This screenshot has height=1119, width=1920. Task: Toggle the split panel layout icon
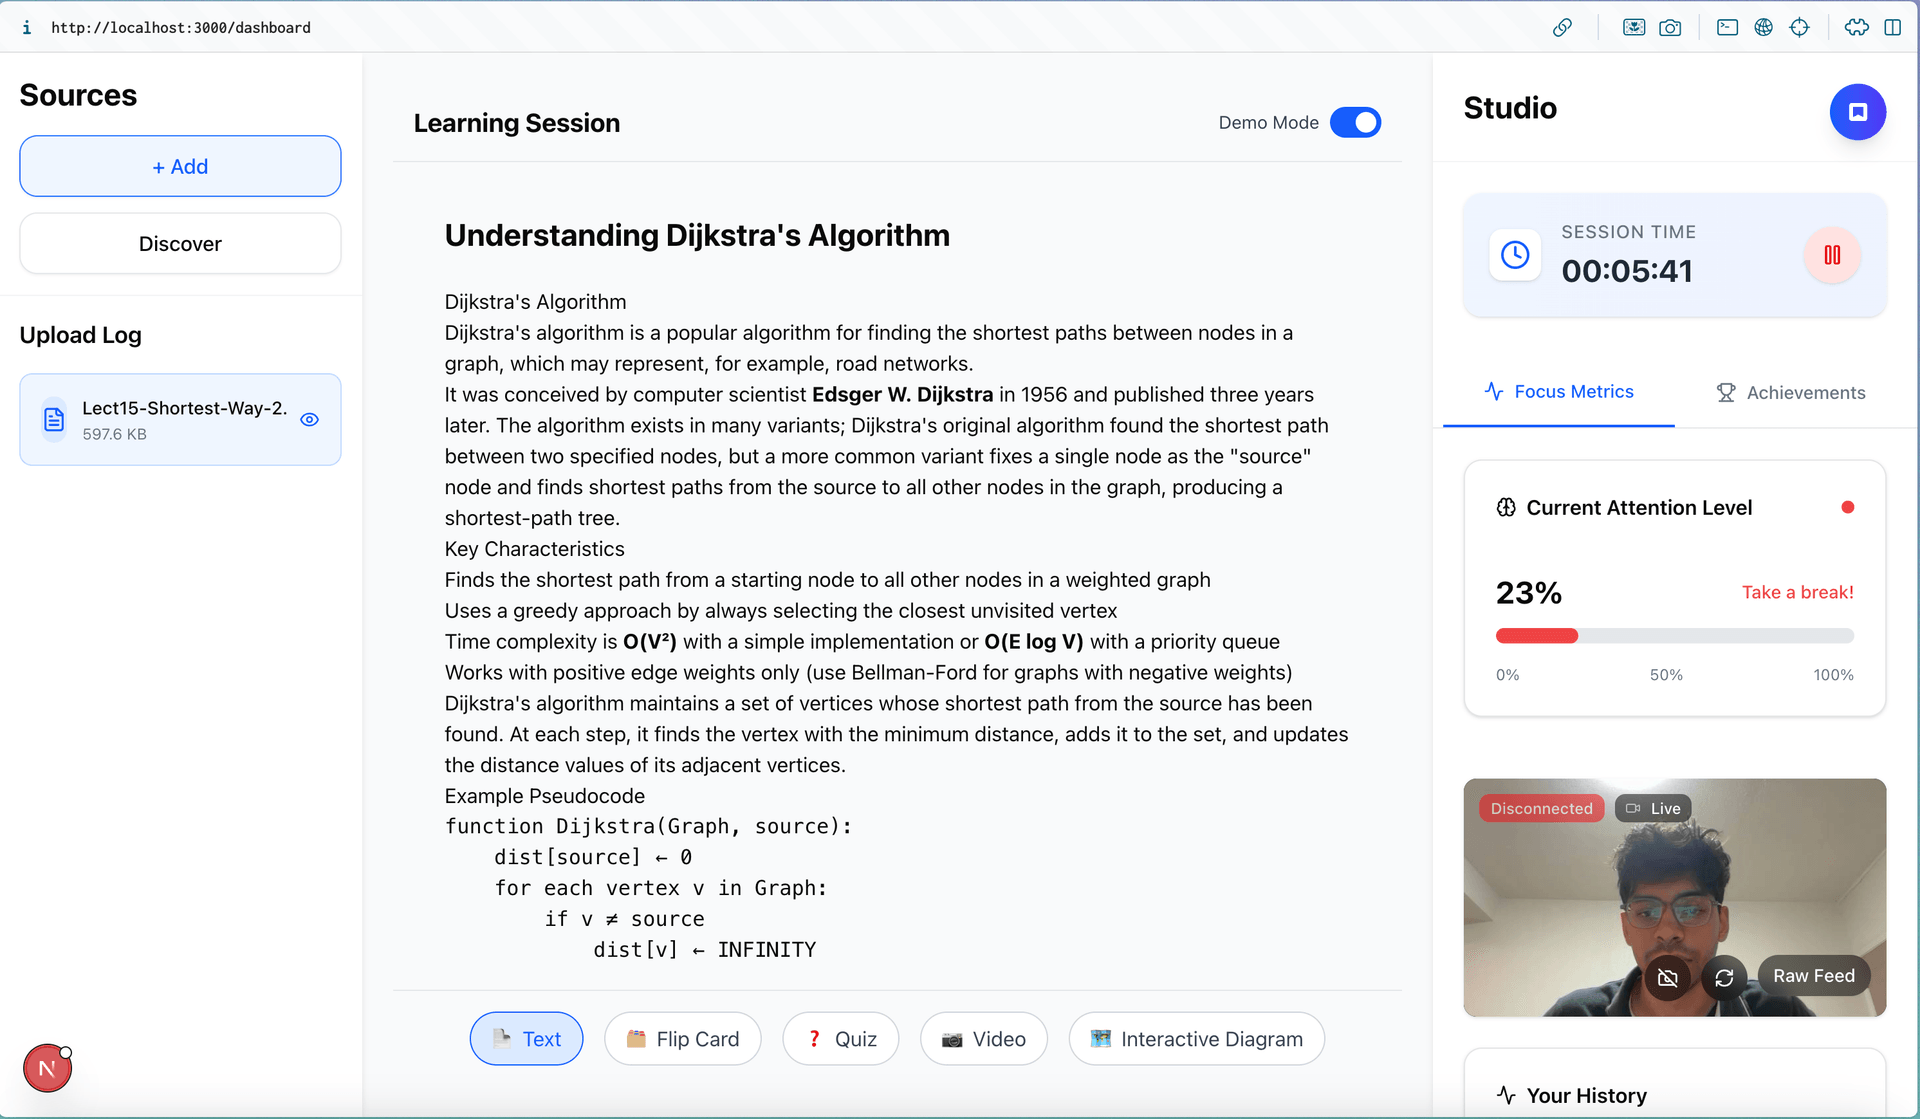pos(1892,27)
